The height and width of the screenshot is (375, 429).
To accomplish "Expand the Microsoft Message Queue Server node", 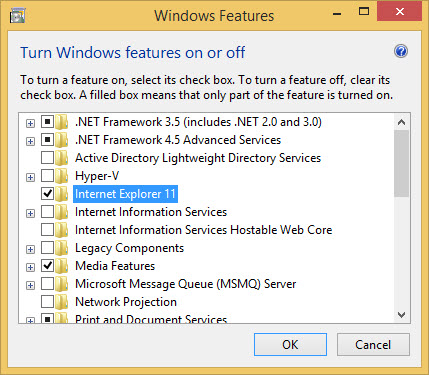I will click(30, 286).
